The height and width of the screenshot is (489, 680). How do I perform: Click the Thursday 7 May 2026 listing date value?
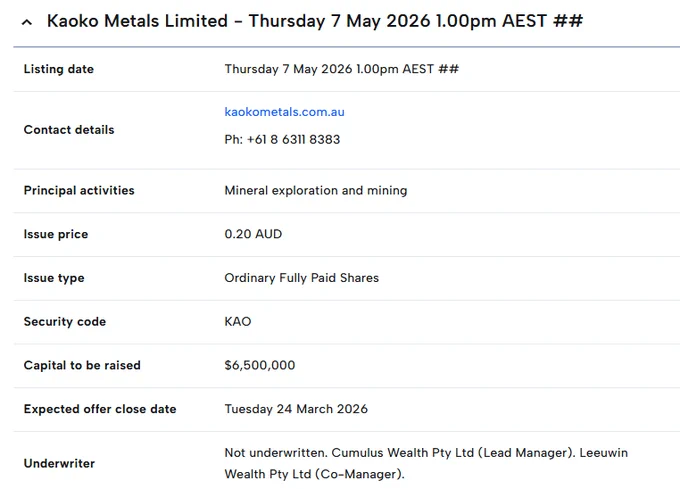[x=341, y=69]
